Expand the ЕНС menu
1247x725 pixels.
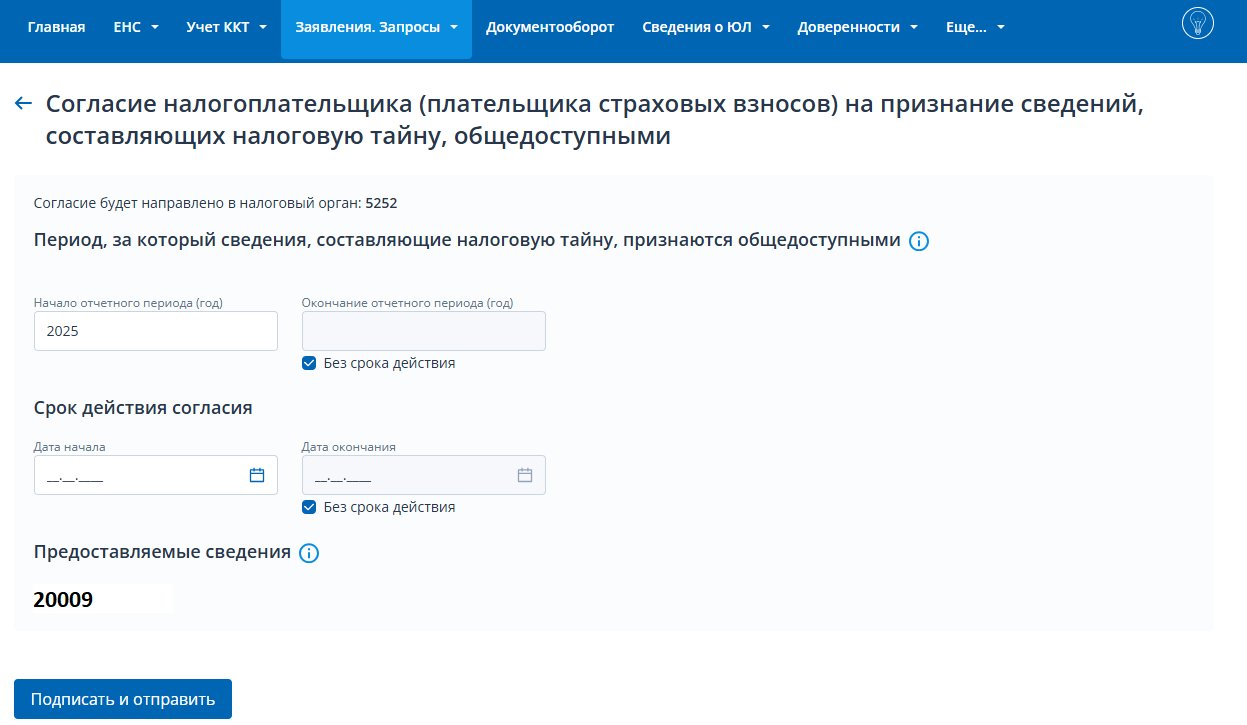point(136,28)
